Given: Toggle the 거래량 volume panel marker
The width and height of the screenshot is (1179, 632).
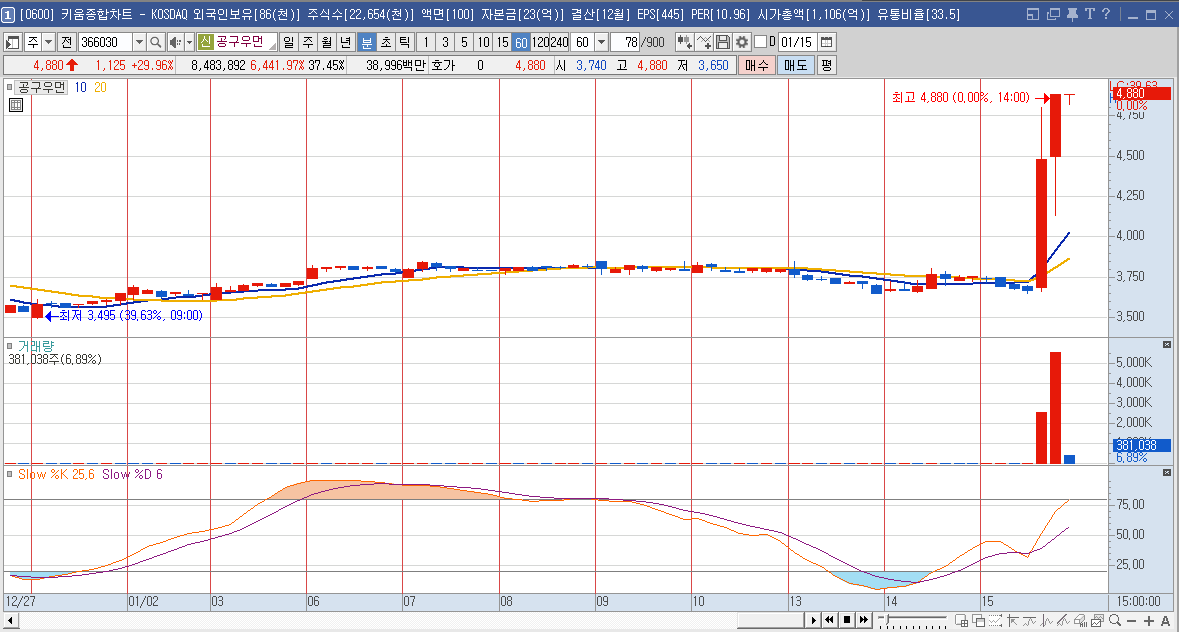Looking at the screenshot, I should [x=10, y=346].
